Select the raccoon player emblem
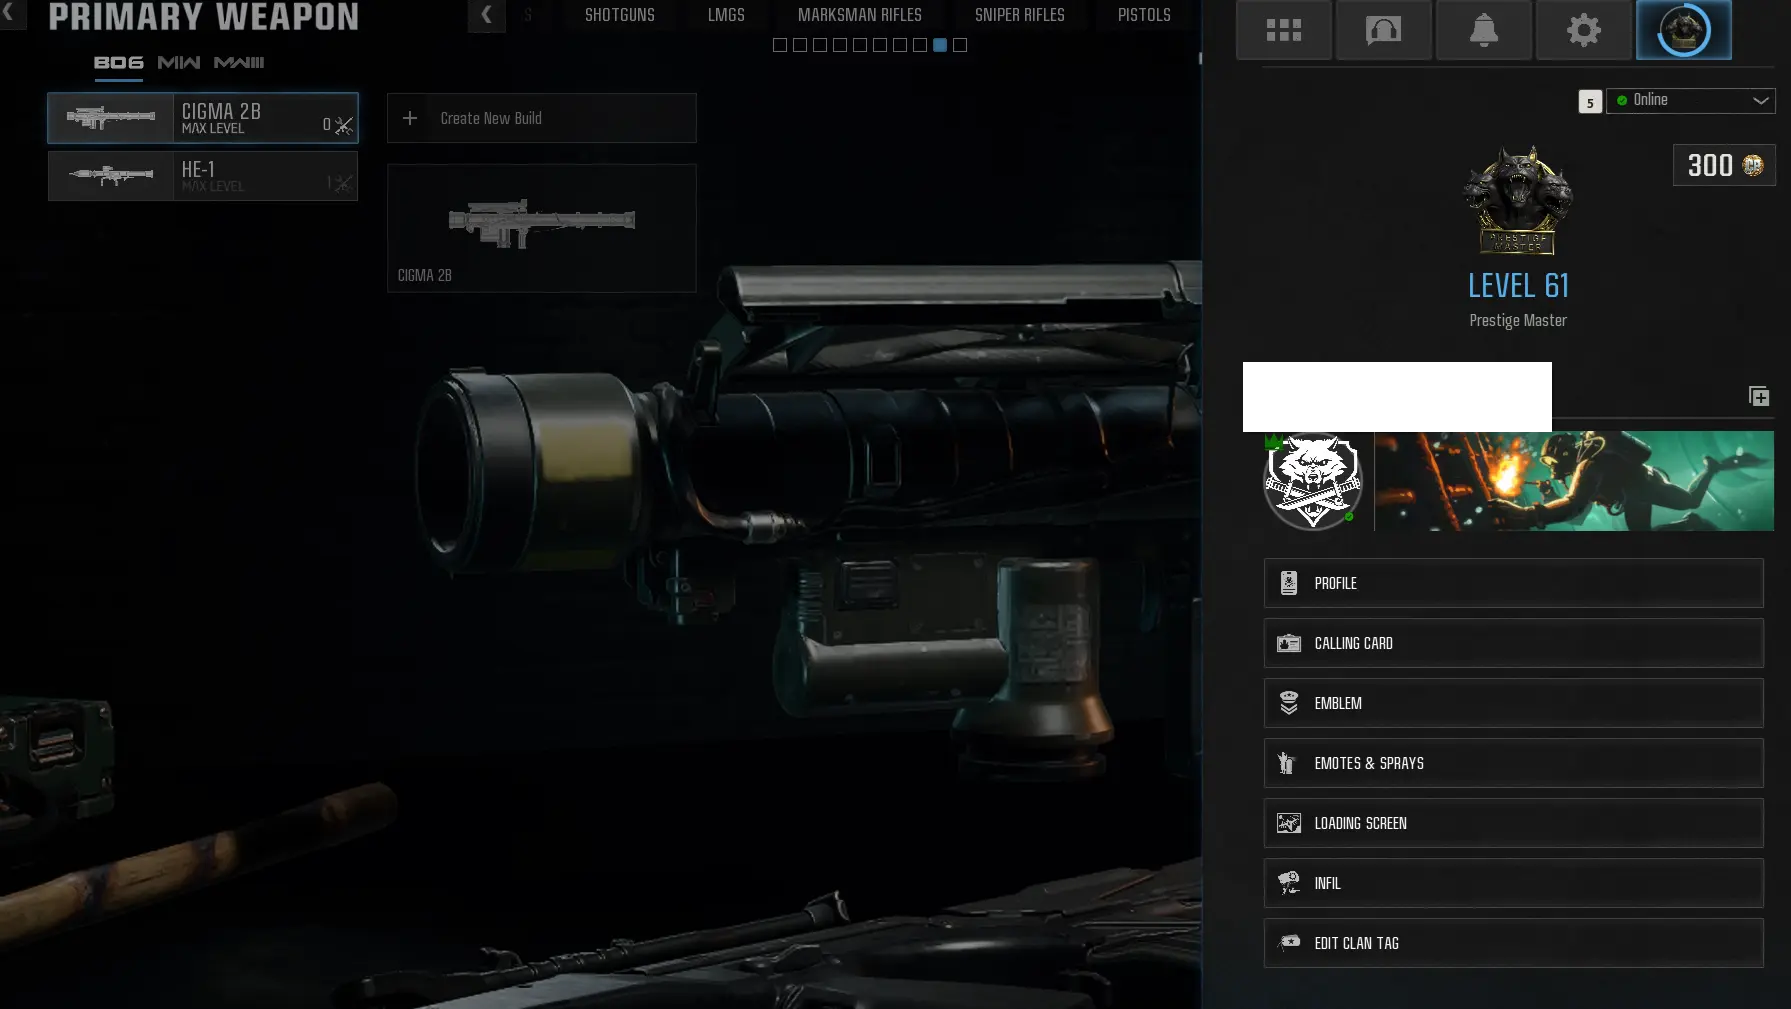 point(1312,481)
